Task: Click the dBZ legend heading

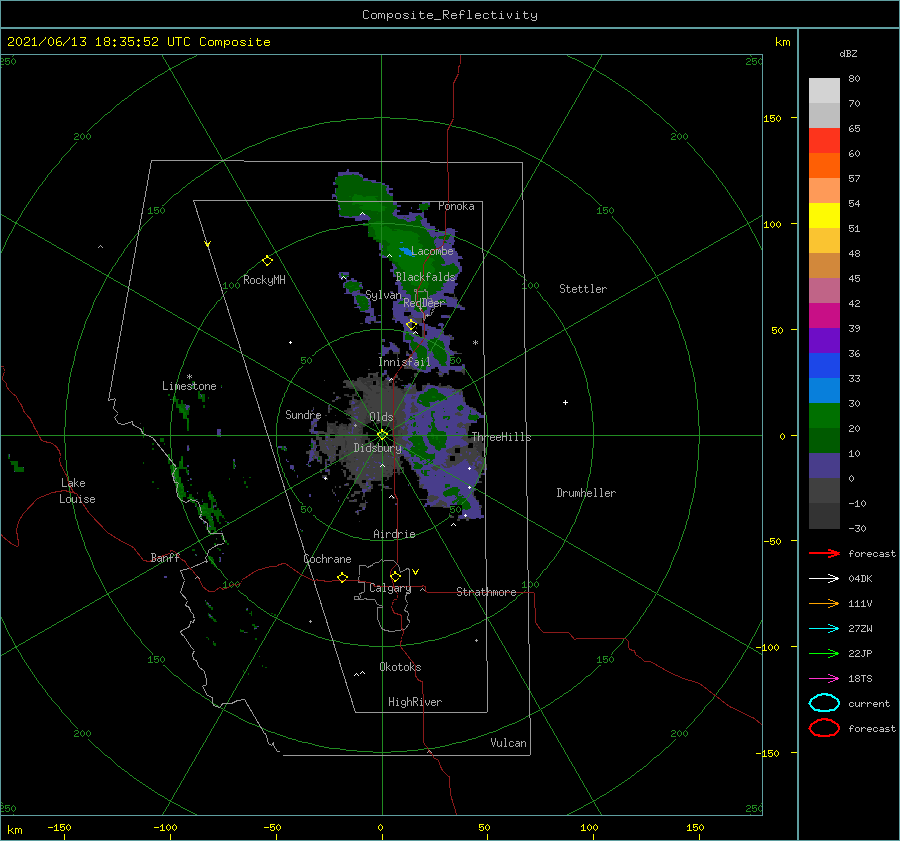Action: pos(848,53)
